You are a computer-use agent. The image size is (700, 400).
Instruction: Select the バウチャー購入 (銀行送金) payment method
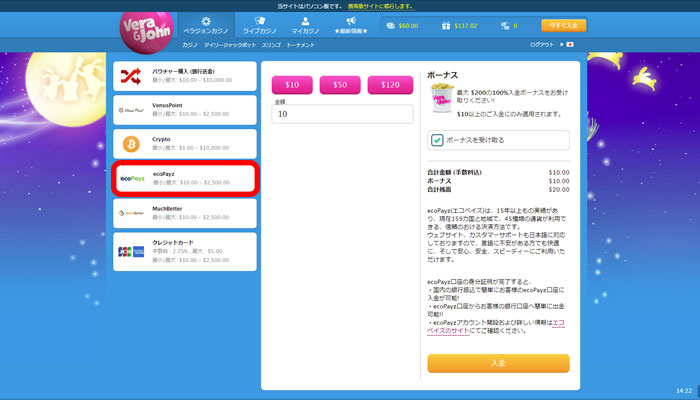(185, 76)
